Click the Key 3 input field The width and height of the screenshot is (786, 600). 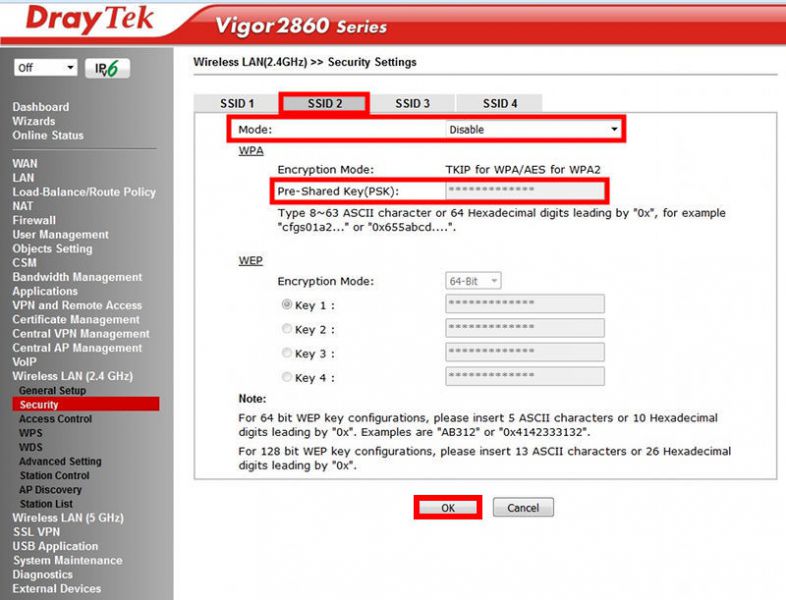[524, 352]
